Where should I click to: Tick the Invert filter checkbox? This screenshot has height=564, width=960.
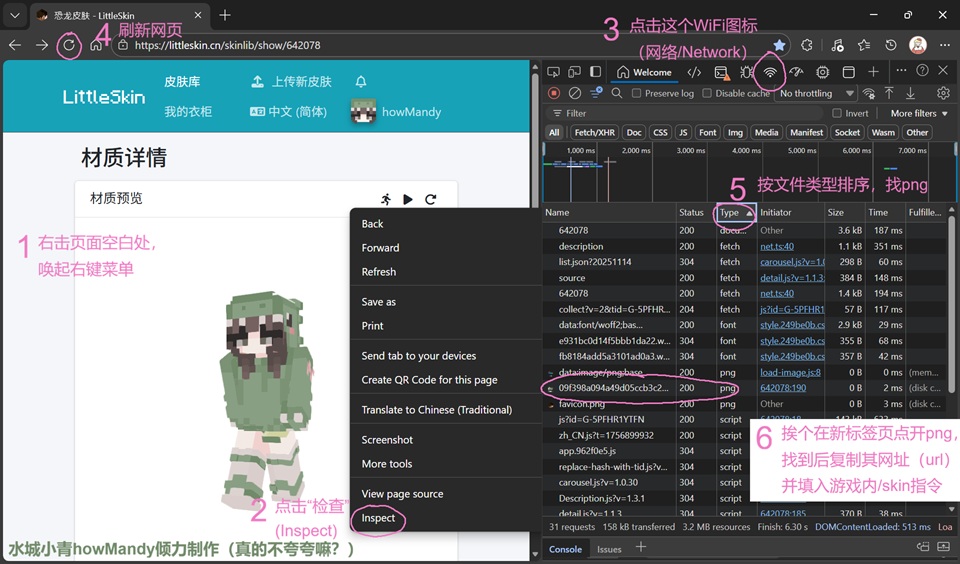836,113
